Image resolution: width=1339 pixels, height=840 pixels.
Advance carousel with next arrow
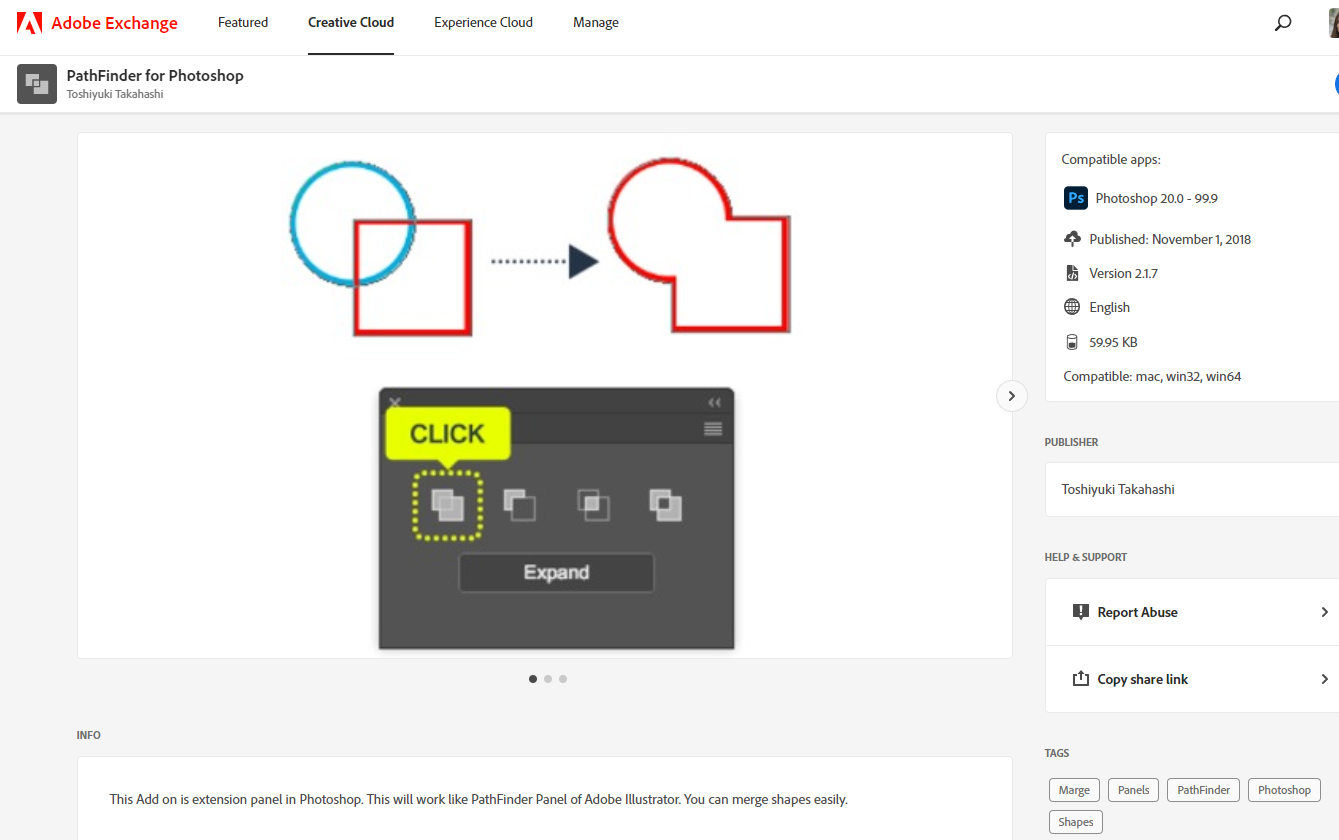tap(1011, 396)
